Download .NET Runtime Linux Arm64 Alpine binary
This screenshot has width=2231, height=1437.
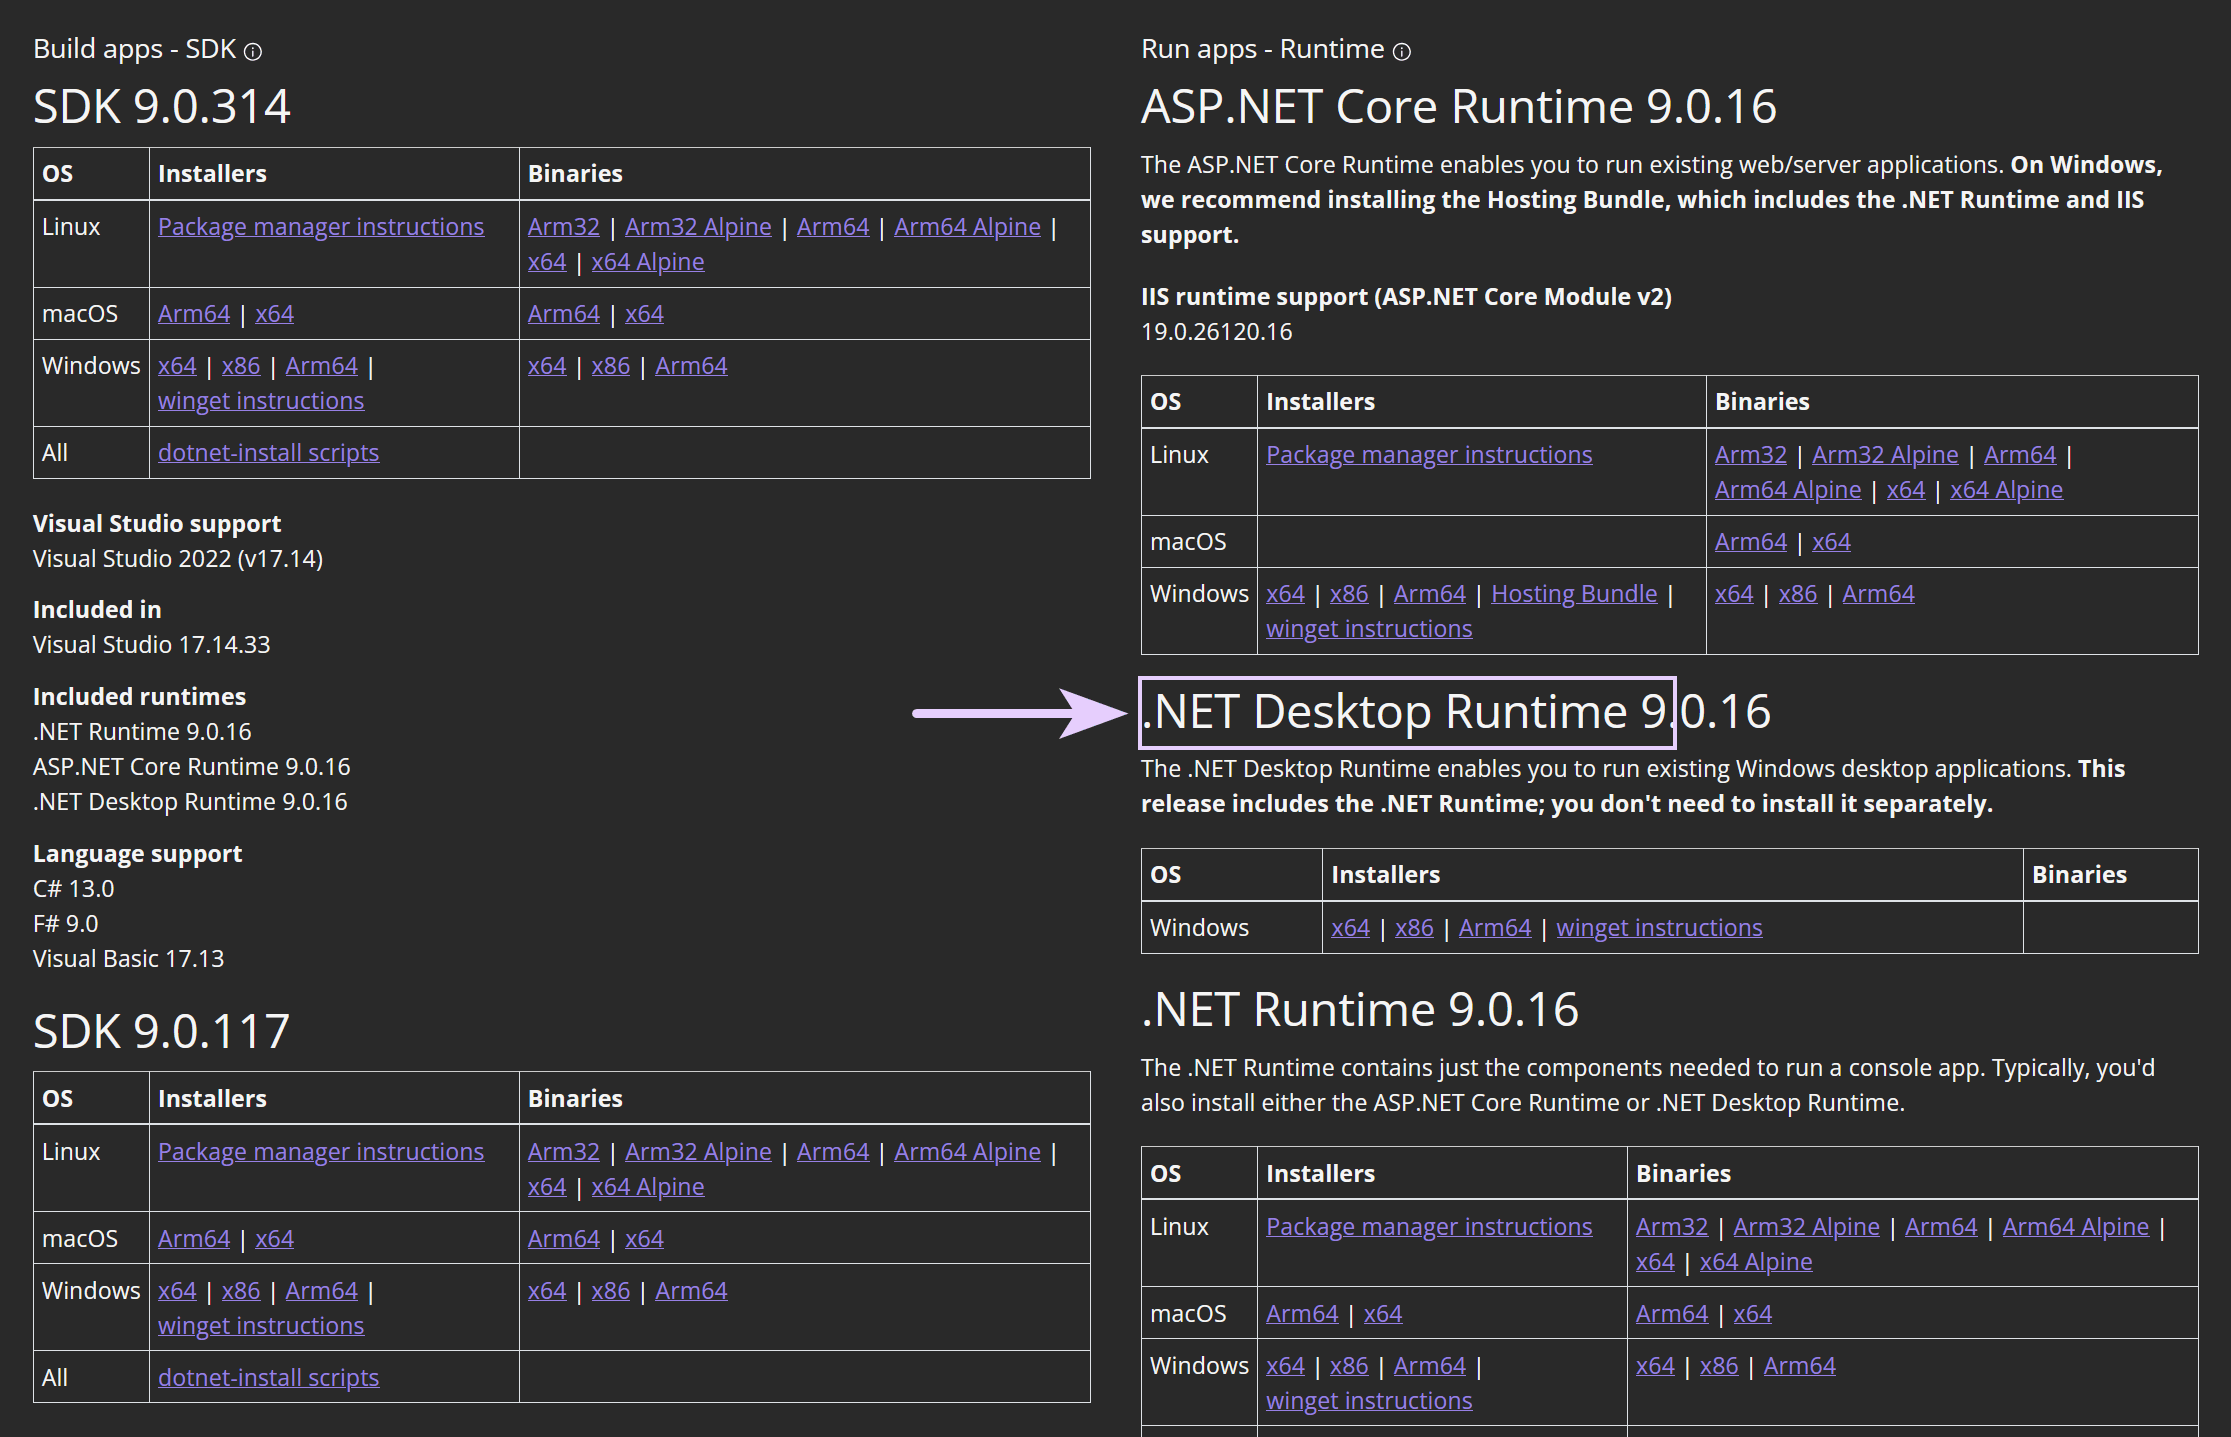pyautogui.click(x=2075, y=1227)
